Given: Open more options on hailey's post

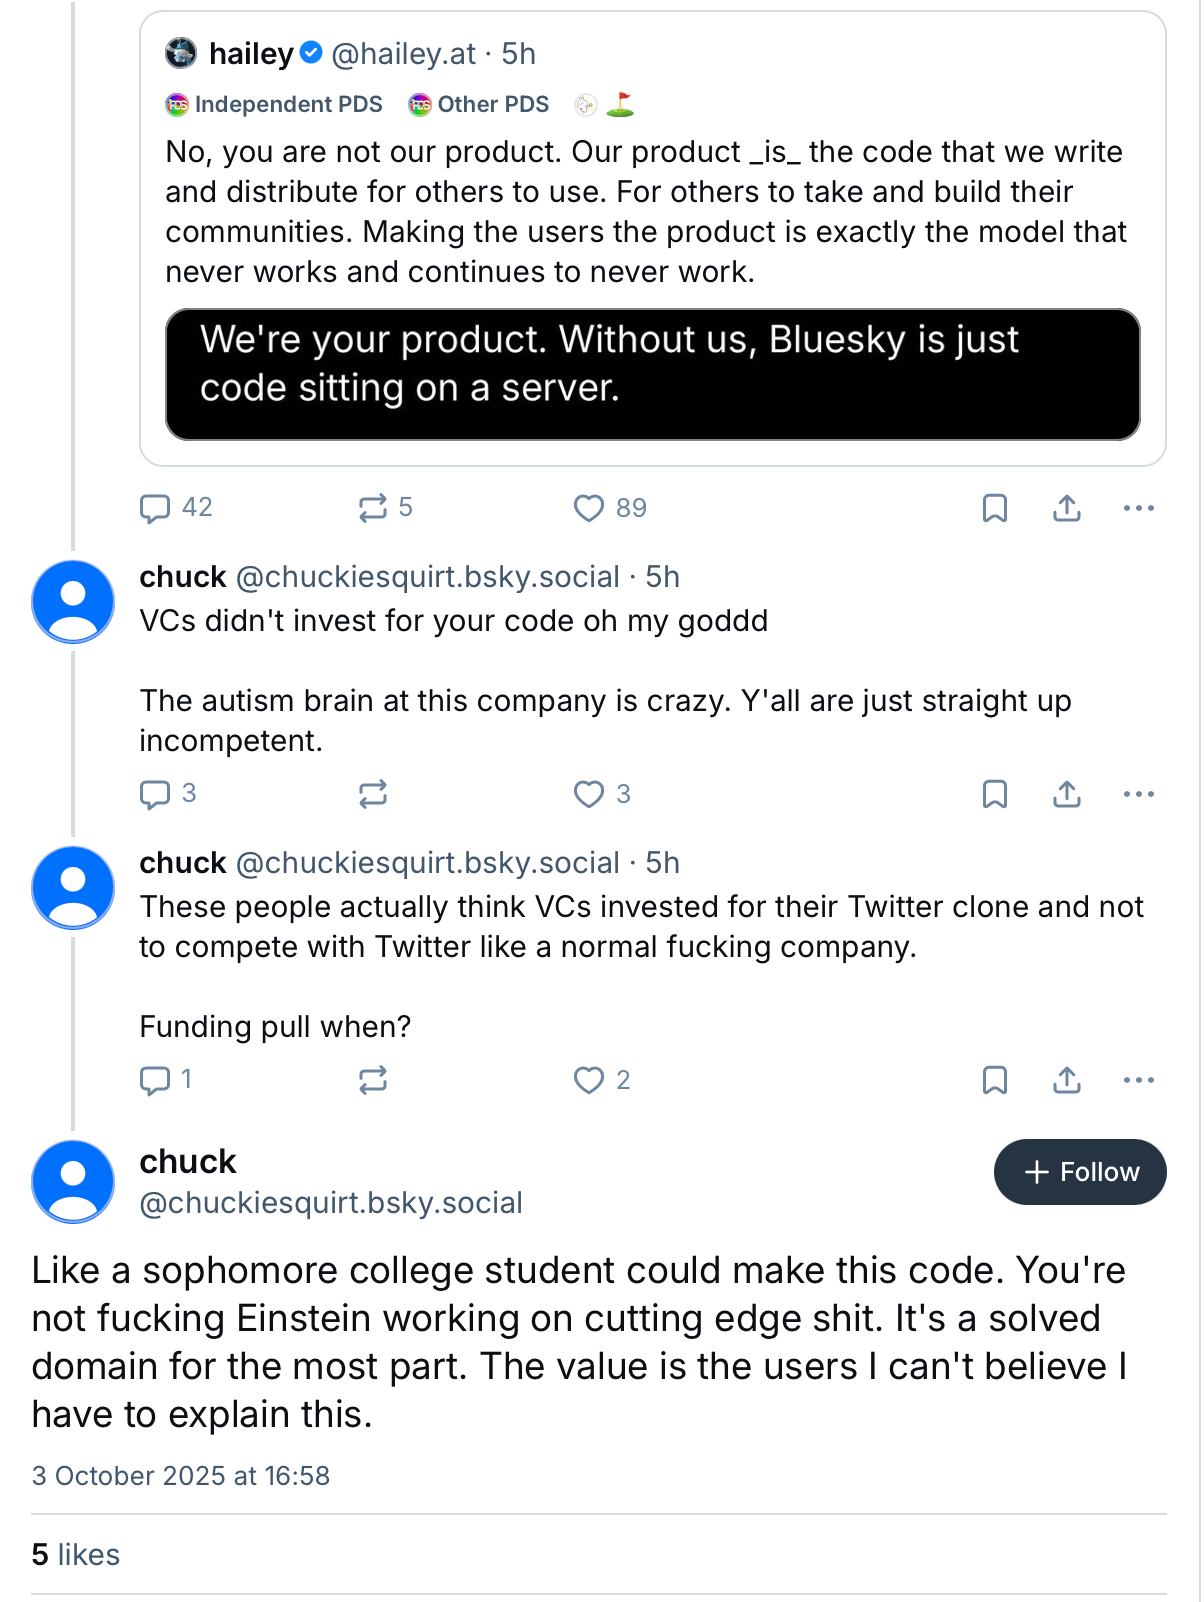Looking at the screenshot, I should tap(1139, 508).
